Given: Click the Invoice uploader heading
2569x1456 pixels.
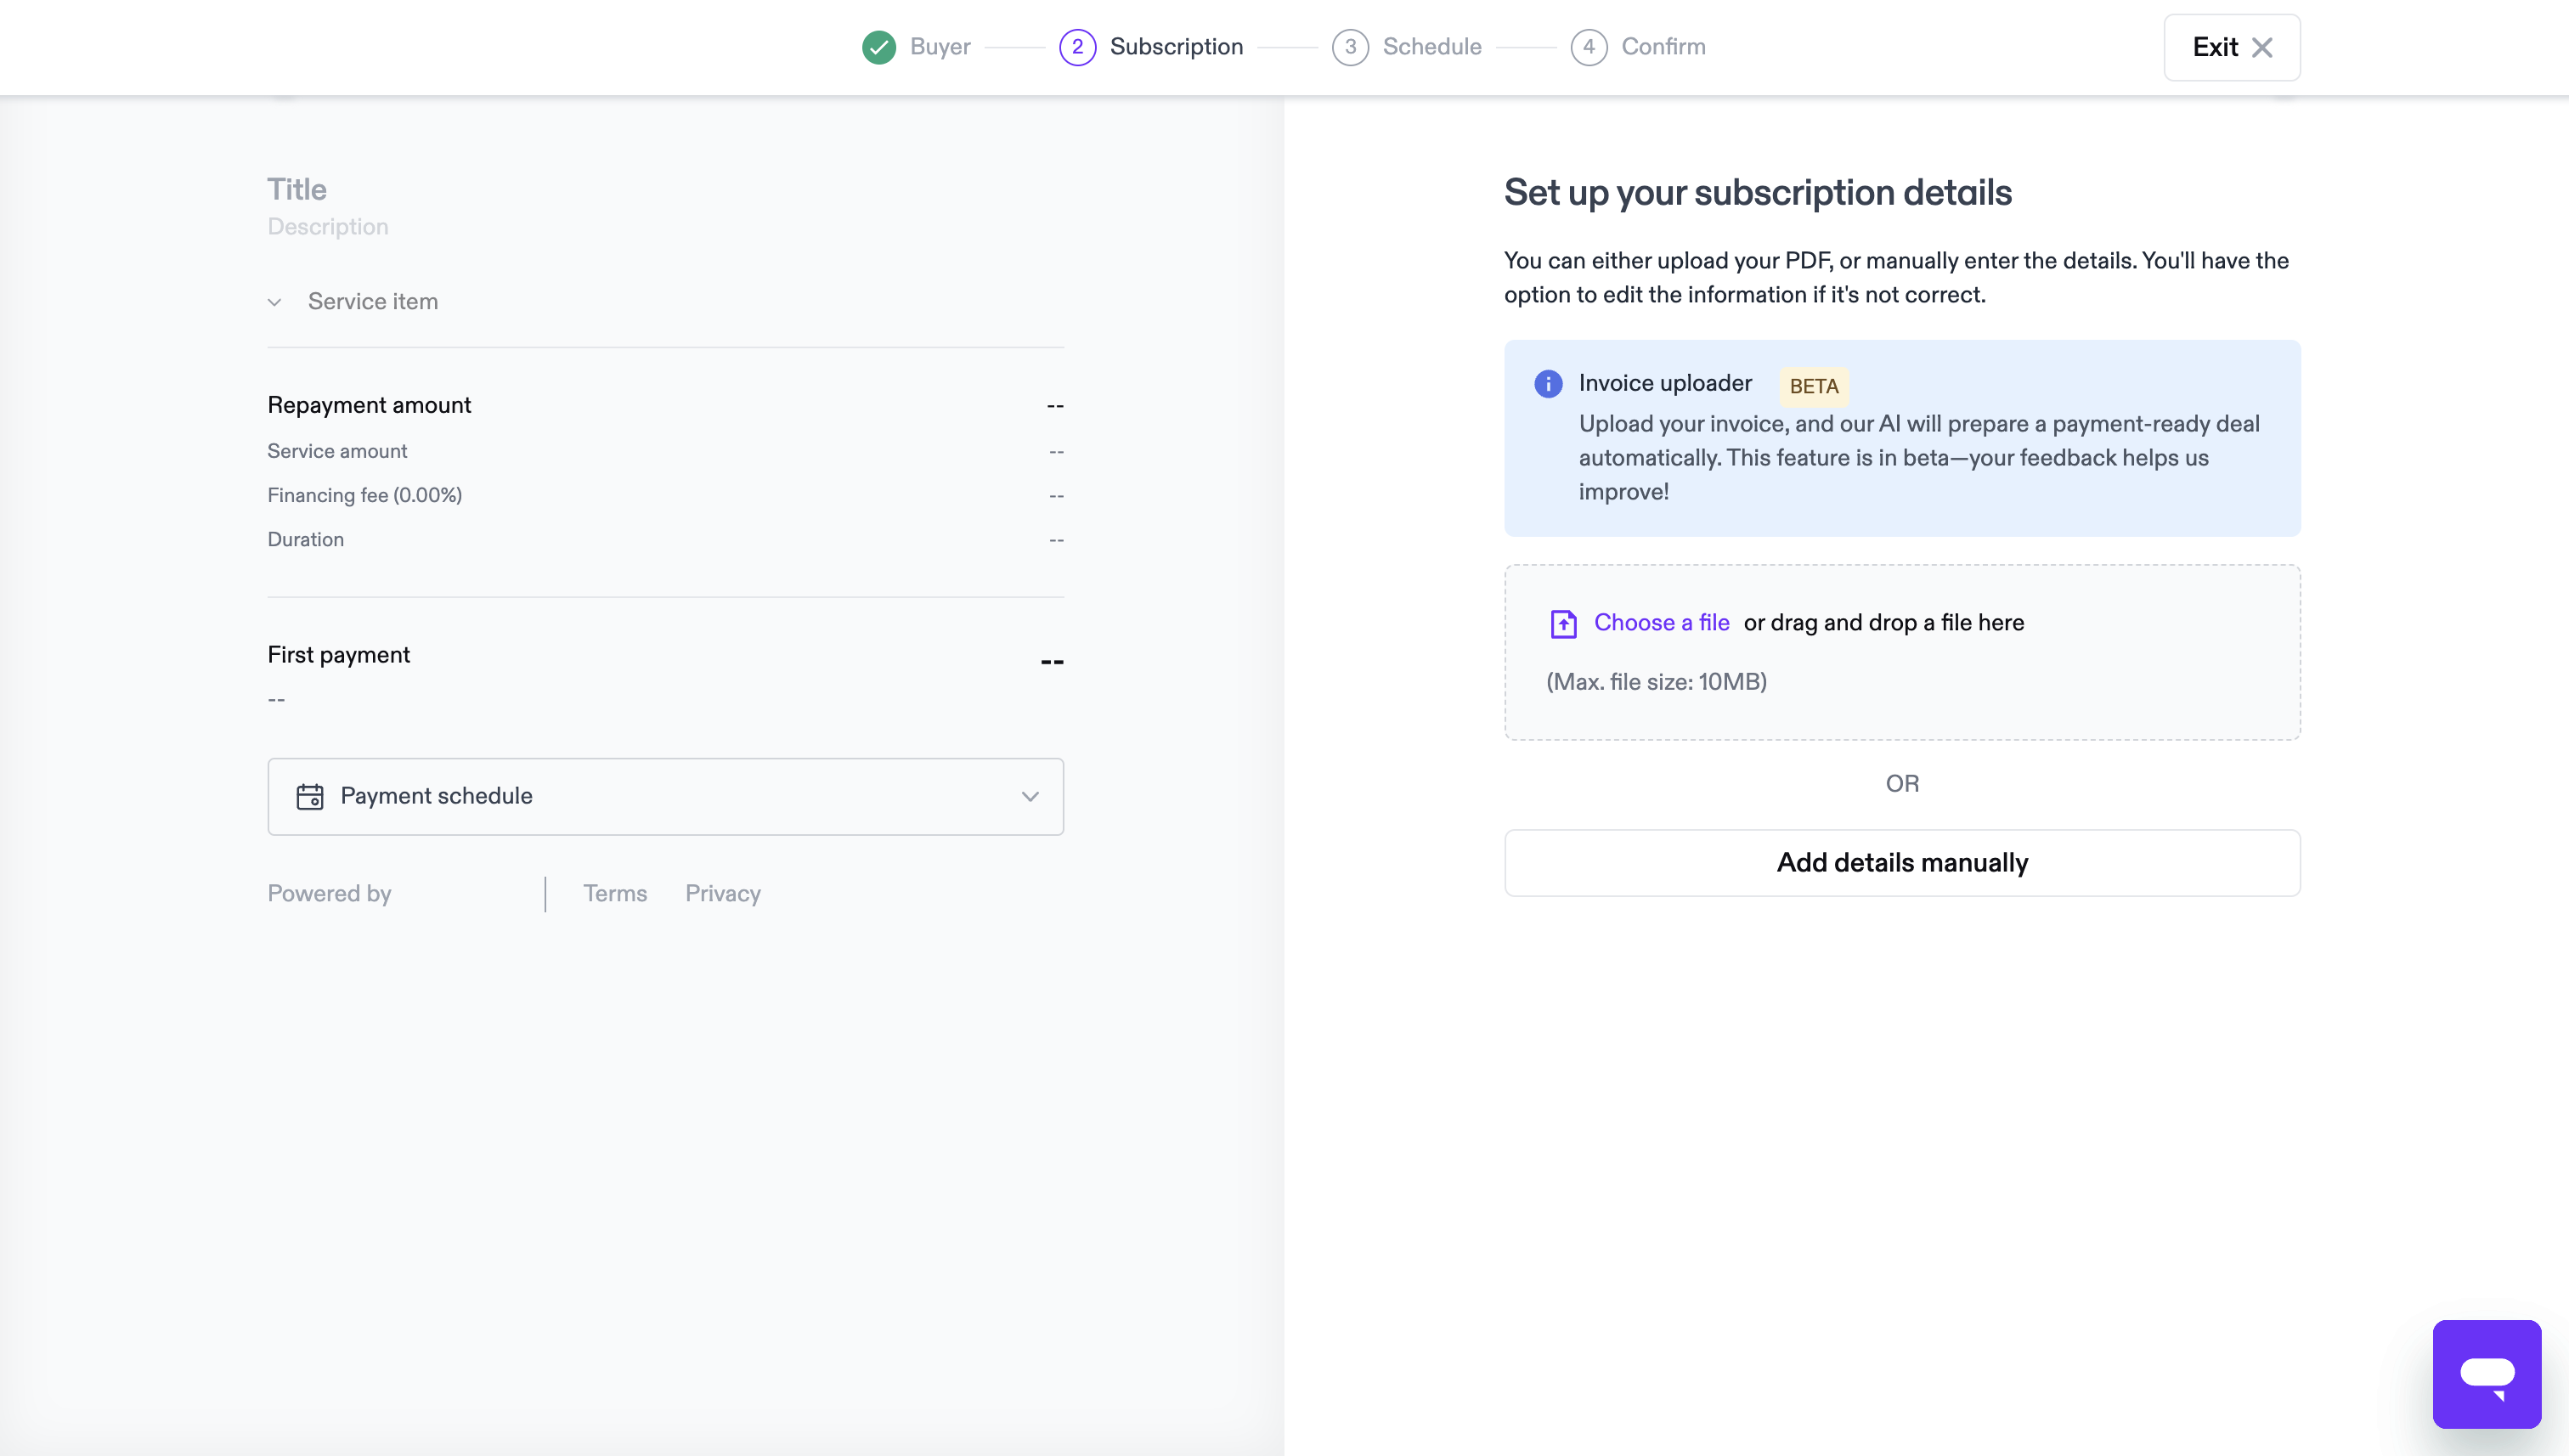Looking at the screenshot, I should [1665, 383].
